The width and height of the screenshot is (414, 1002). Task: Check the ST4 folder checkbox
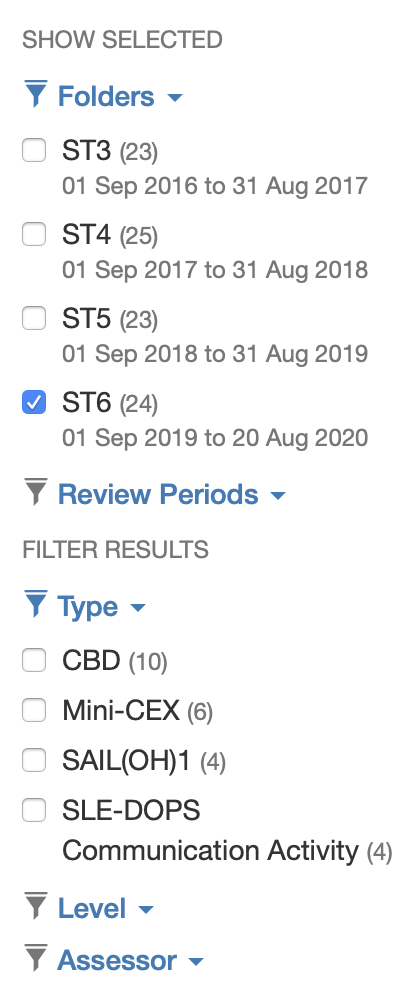click(x=34, y=235)
